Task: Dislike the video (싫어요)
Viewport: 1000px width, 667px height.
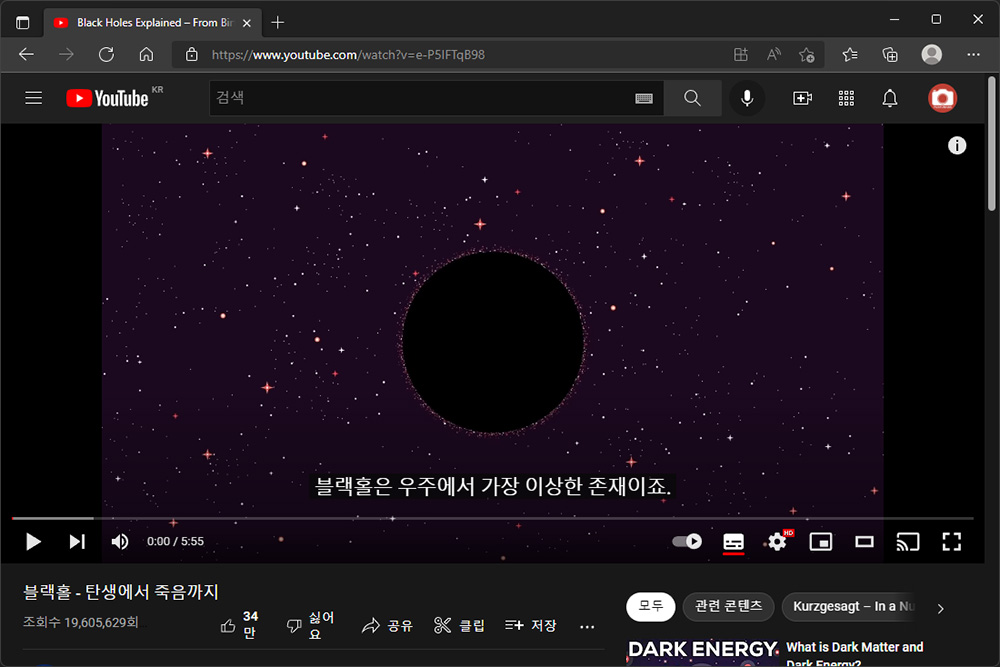Action: (x=311, y=625)
